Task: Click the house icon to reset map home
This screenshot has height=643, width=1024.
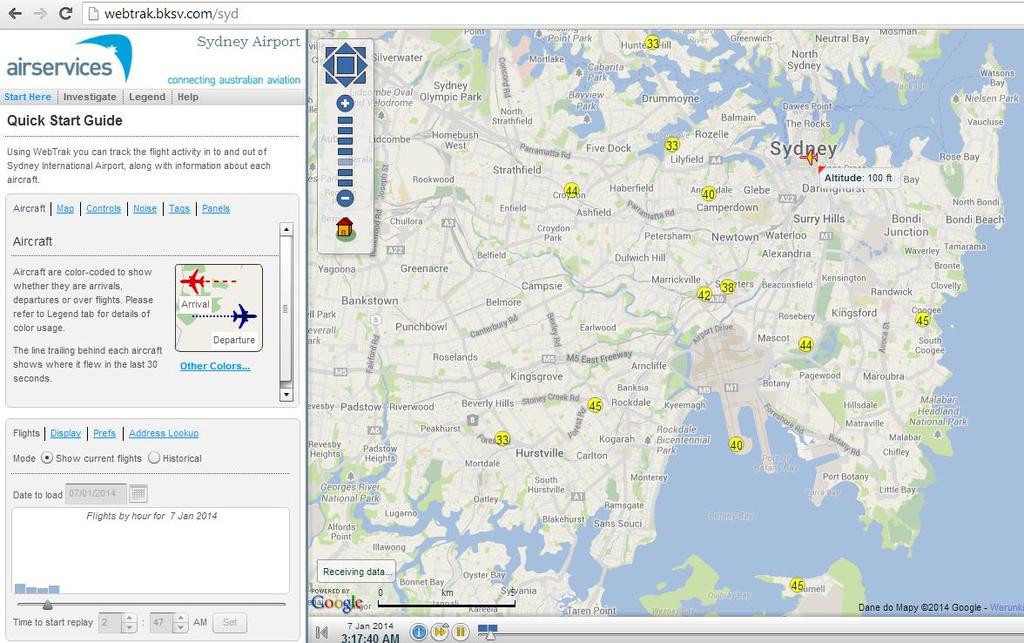Action: coord(345,228)
